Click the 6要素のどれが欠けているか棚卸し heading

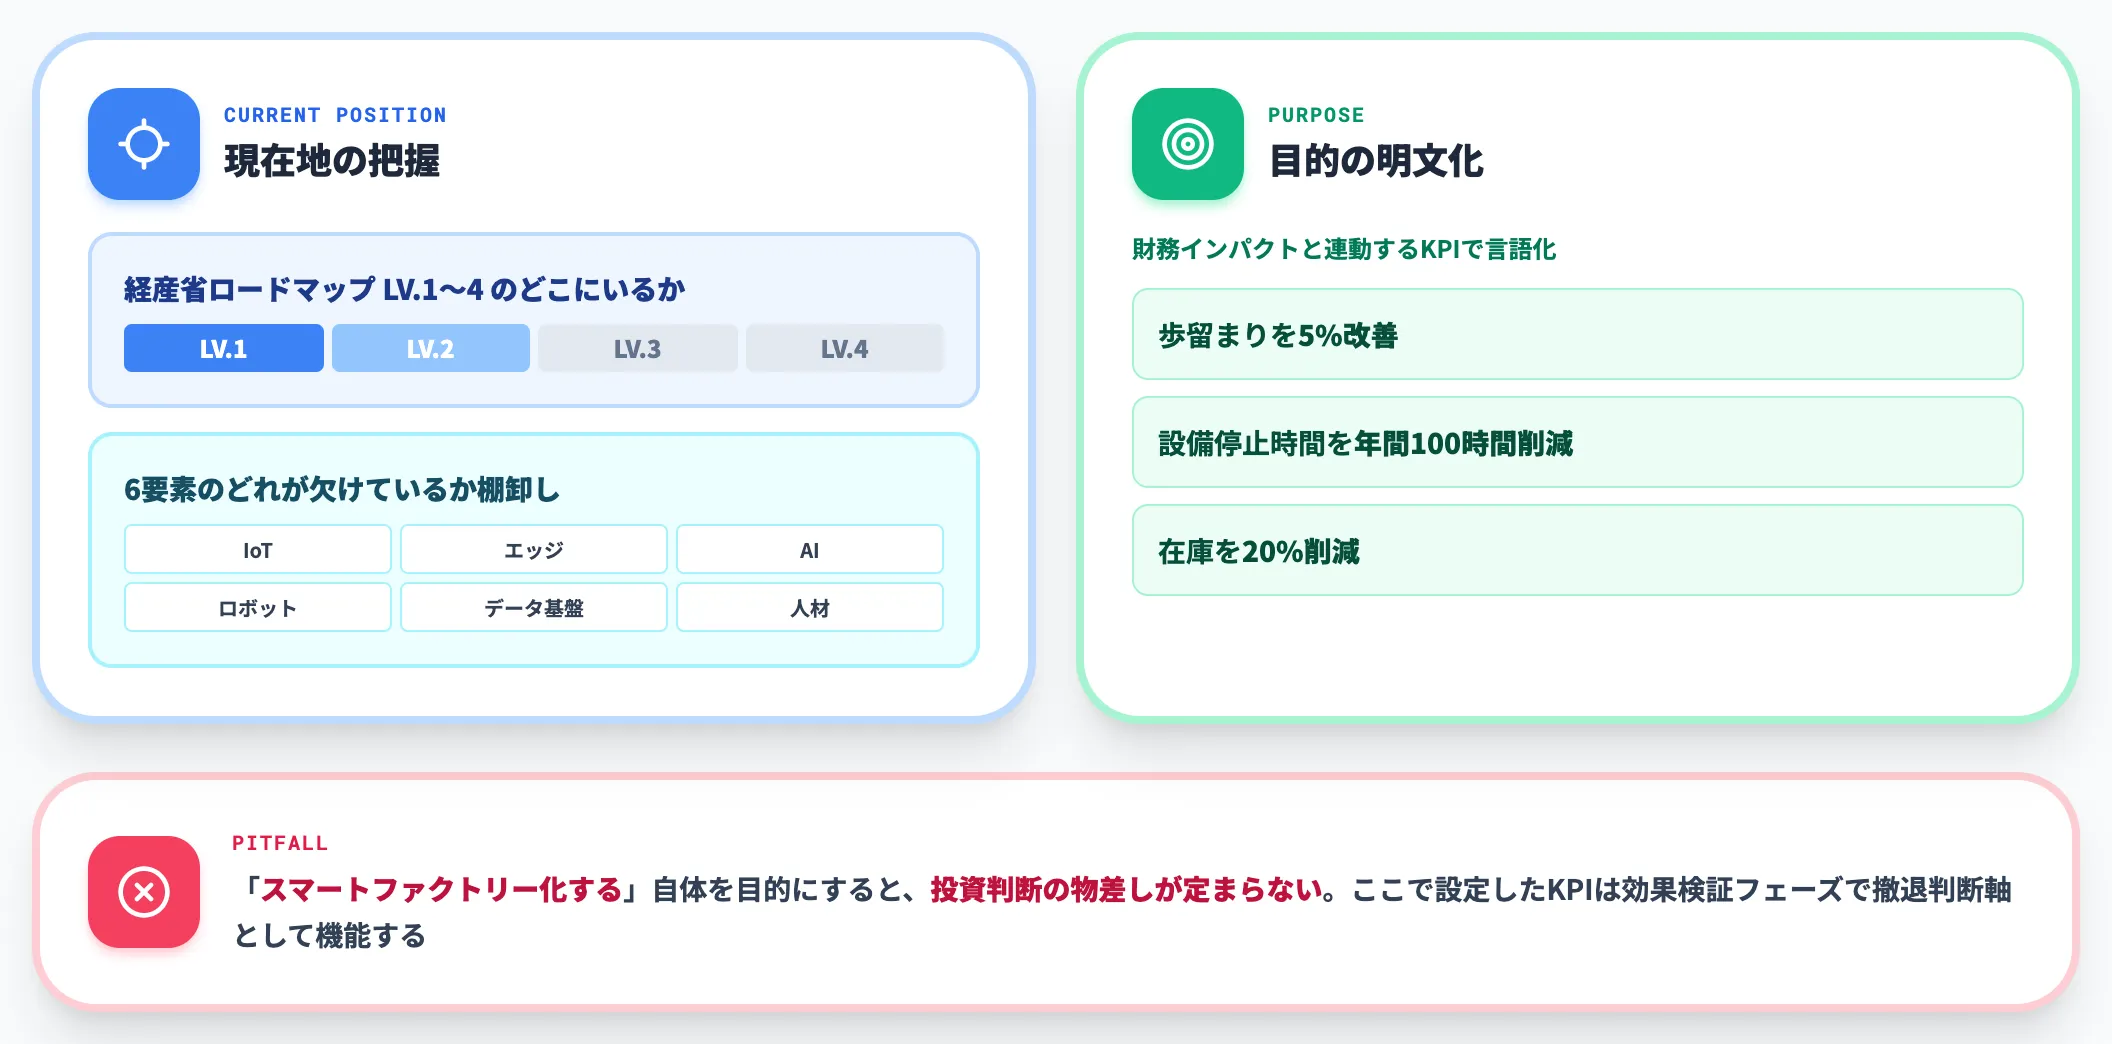pyautogui.click(x=342, y=490)
